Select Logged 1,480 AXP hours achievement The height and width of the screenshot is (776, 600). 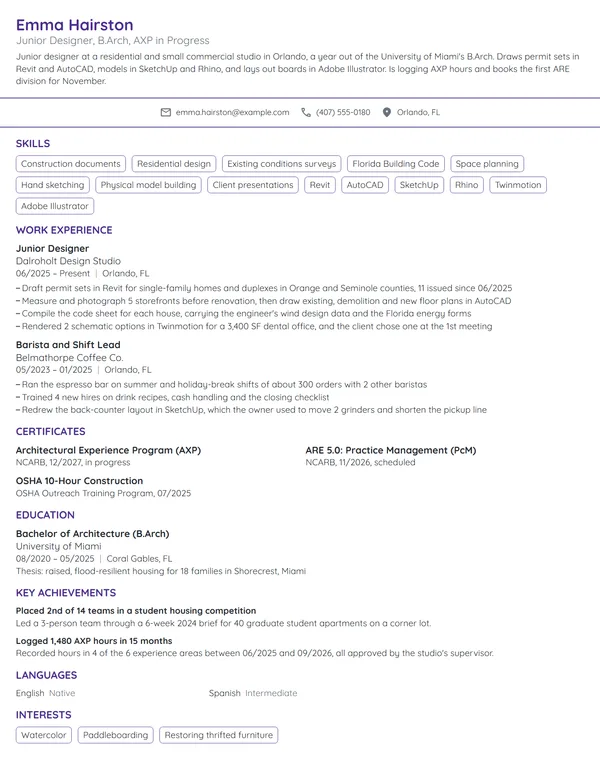(x=94, y=641)
